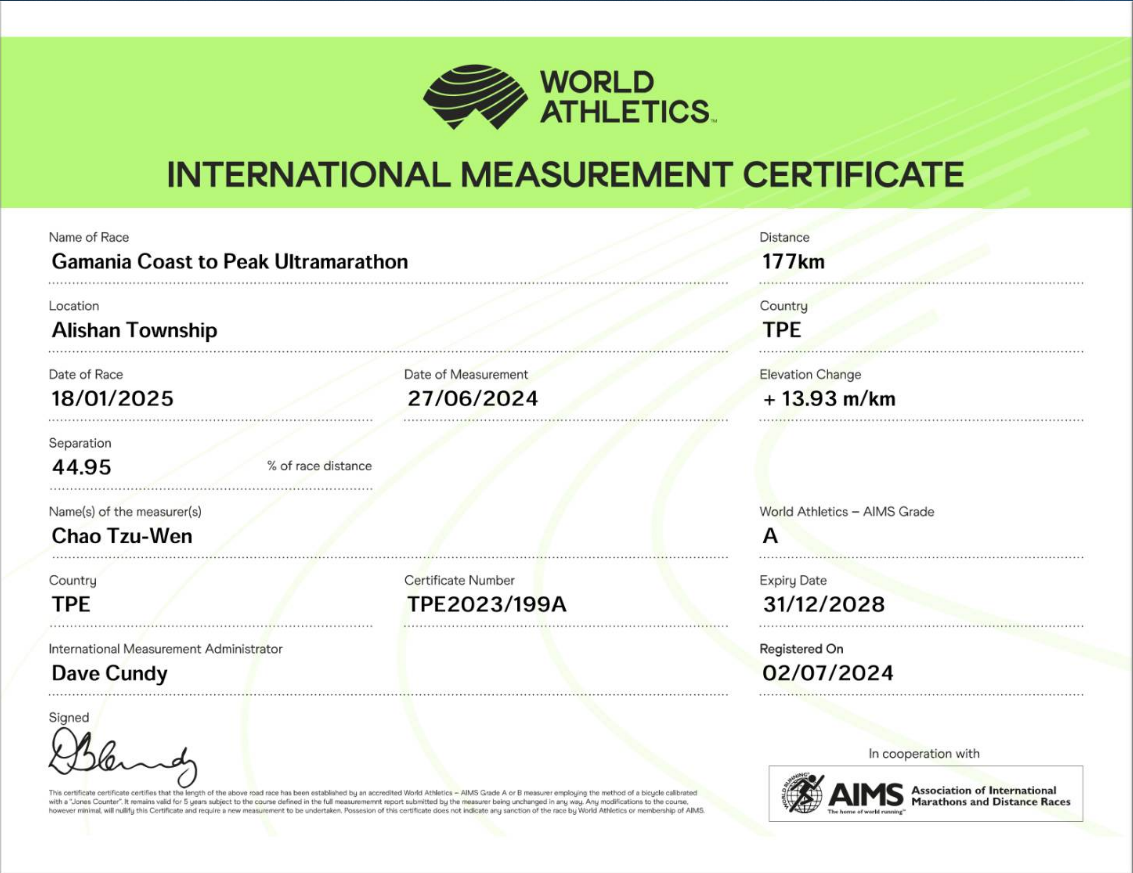1133x873 pixels.
Task: Click the separation value 44.95
Action: [x=82, y=467]
